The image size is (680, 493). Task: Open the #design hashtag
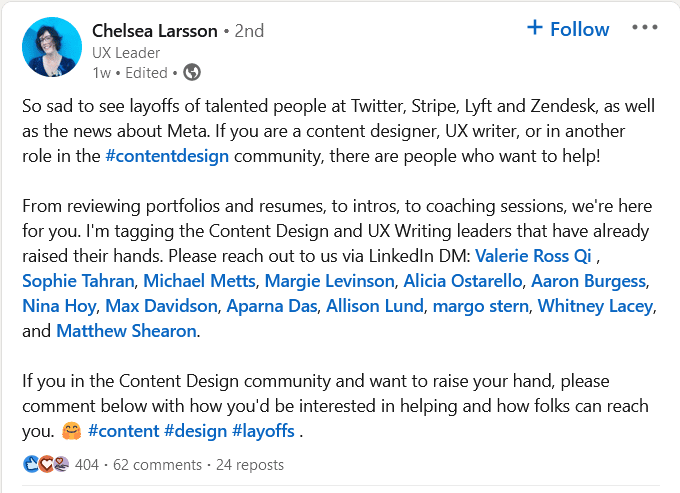point(196,431)
